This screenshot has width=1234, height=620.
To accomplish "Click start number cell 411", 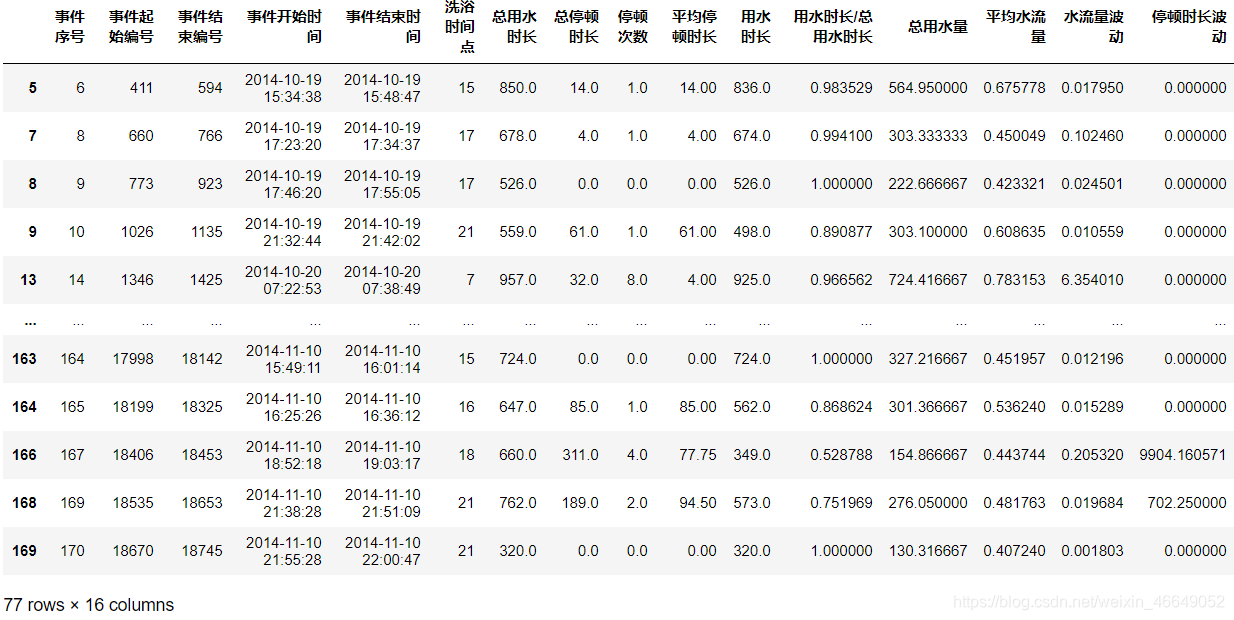I will pos(141,88).
